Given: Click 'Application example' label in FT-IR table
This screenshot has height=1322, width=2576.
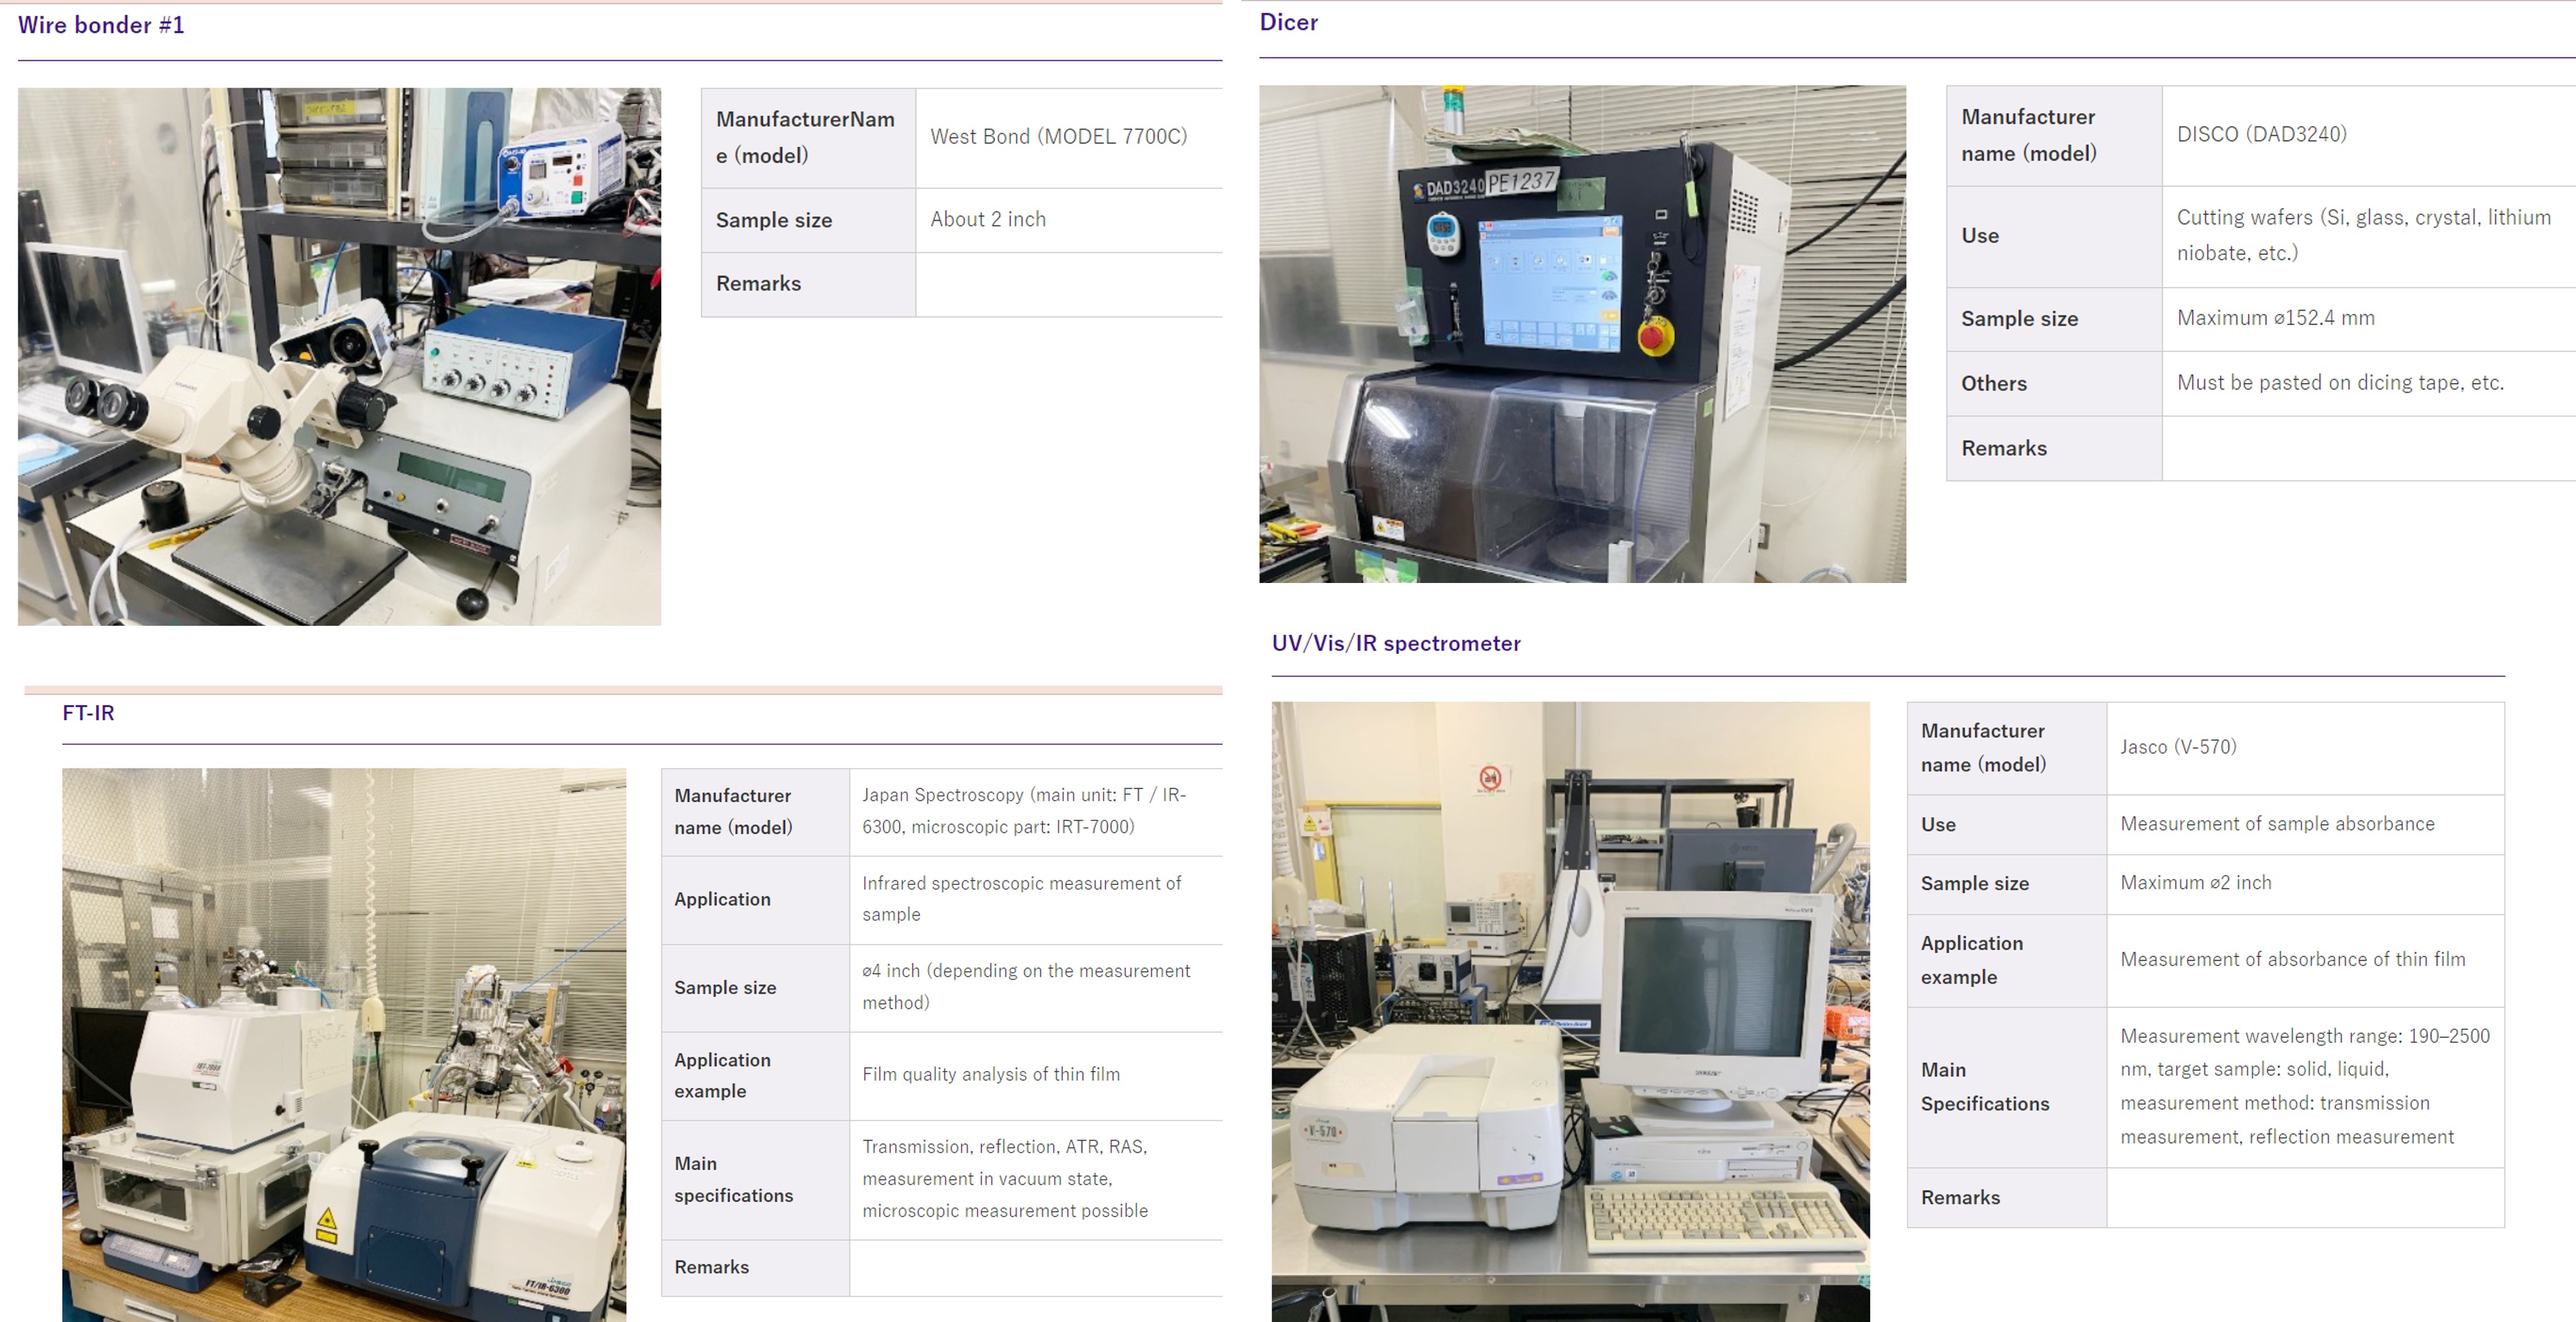Looking at the screenshot, I should coord(755,1076).
